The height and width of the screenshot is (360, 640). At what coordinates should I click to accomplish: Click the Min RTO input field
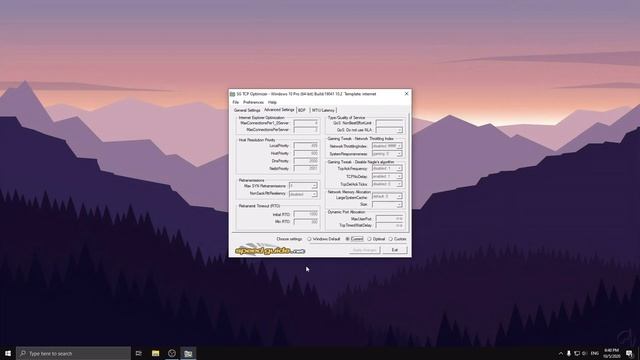click(306, 221)
